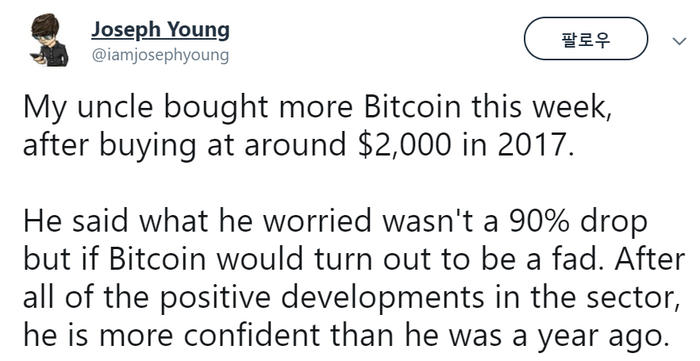The image size is (700, 361).
Task: Click the word 'fad' in the tweet
Action: (581, 259)
